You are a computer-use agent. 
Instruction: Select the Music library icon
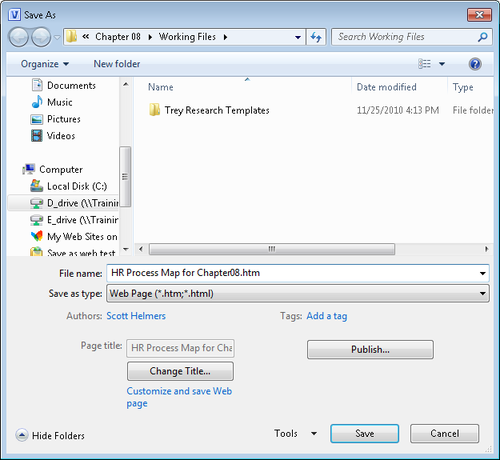click(x=37, y=102)
